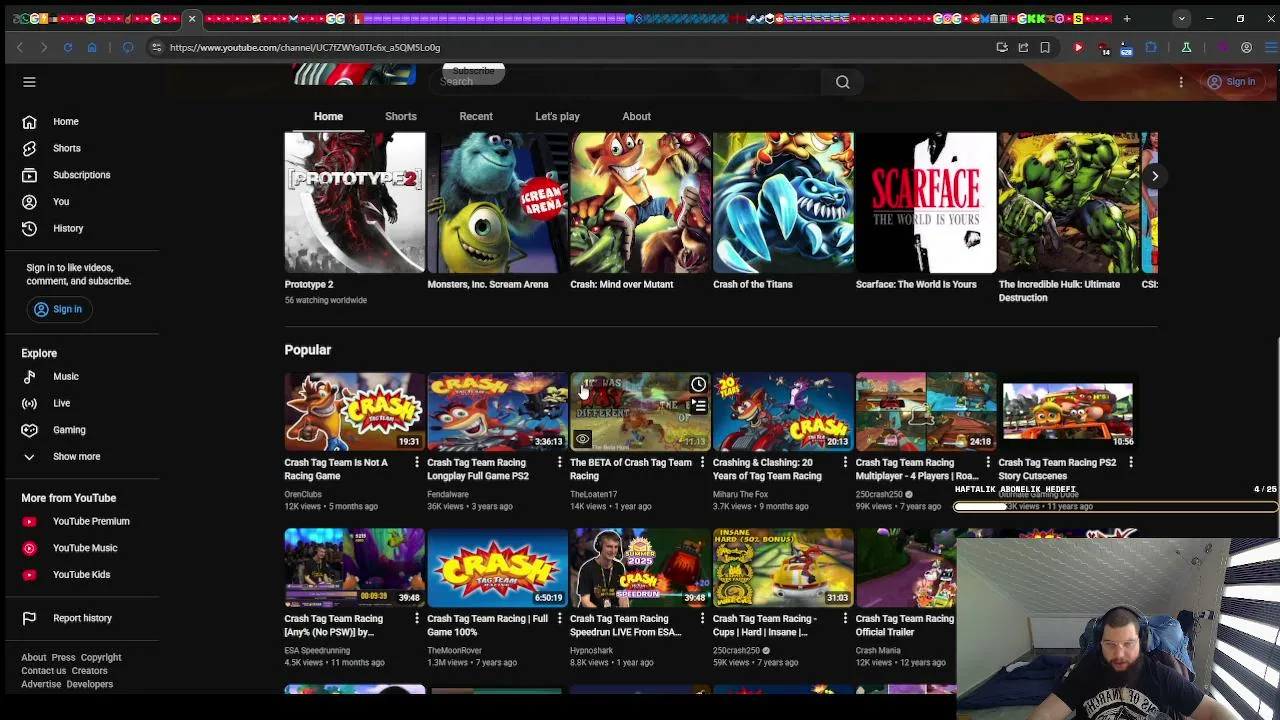Image resolution: width=1280 pixels, height=720 pixels.
Task: Open action menu for Cups Hard Insane video
Action: pyautogui.click(x=845, y=618)
